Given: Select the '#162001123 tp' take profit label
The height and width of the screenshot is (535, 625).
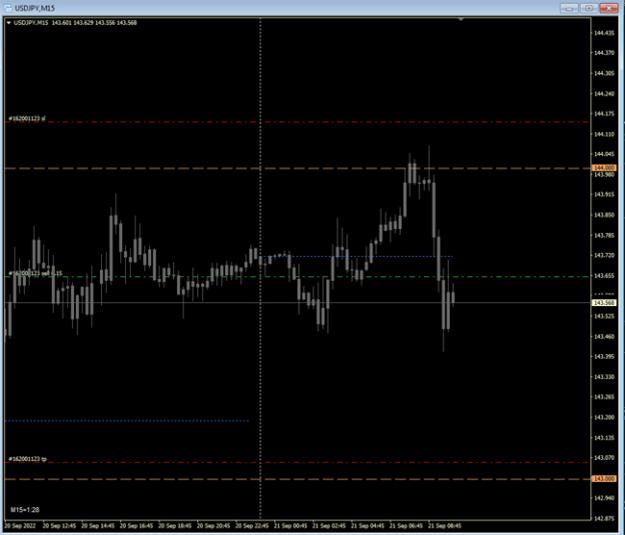Looking at the screenshot, I should [28, 459].
